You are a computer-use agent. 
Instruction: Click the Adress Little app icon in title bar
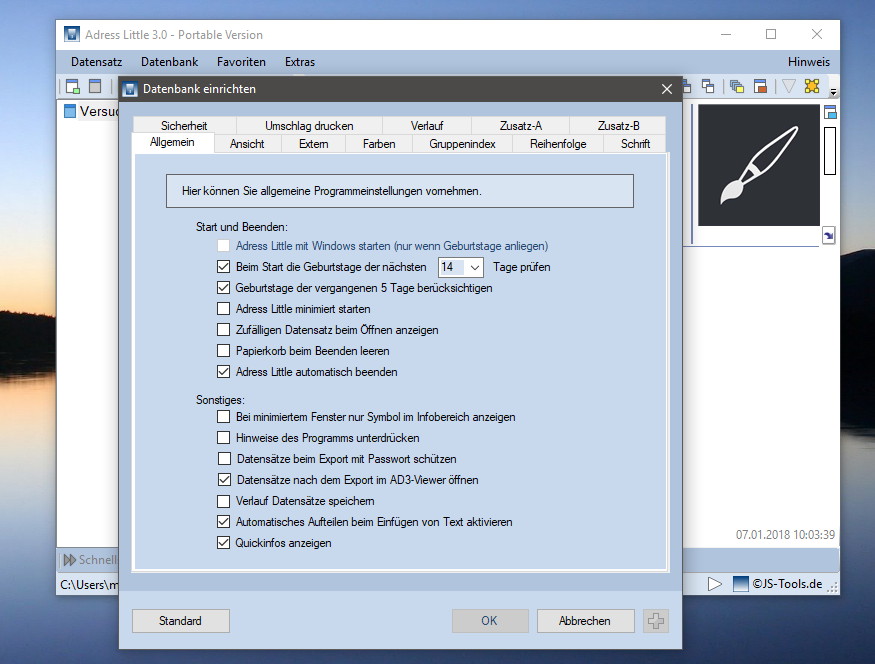[72, 35]
